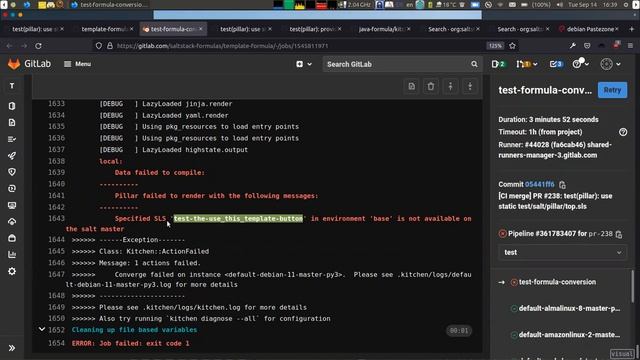
Task: Expand the collapsed left sidebar
Action: coord(12,348)
